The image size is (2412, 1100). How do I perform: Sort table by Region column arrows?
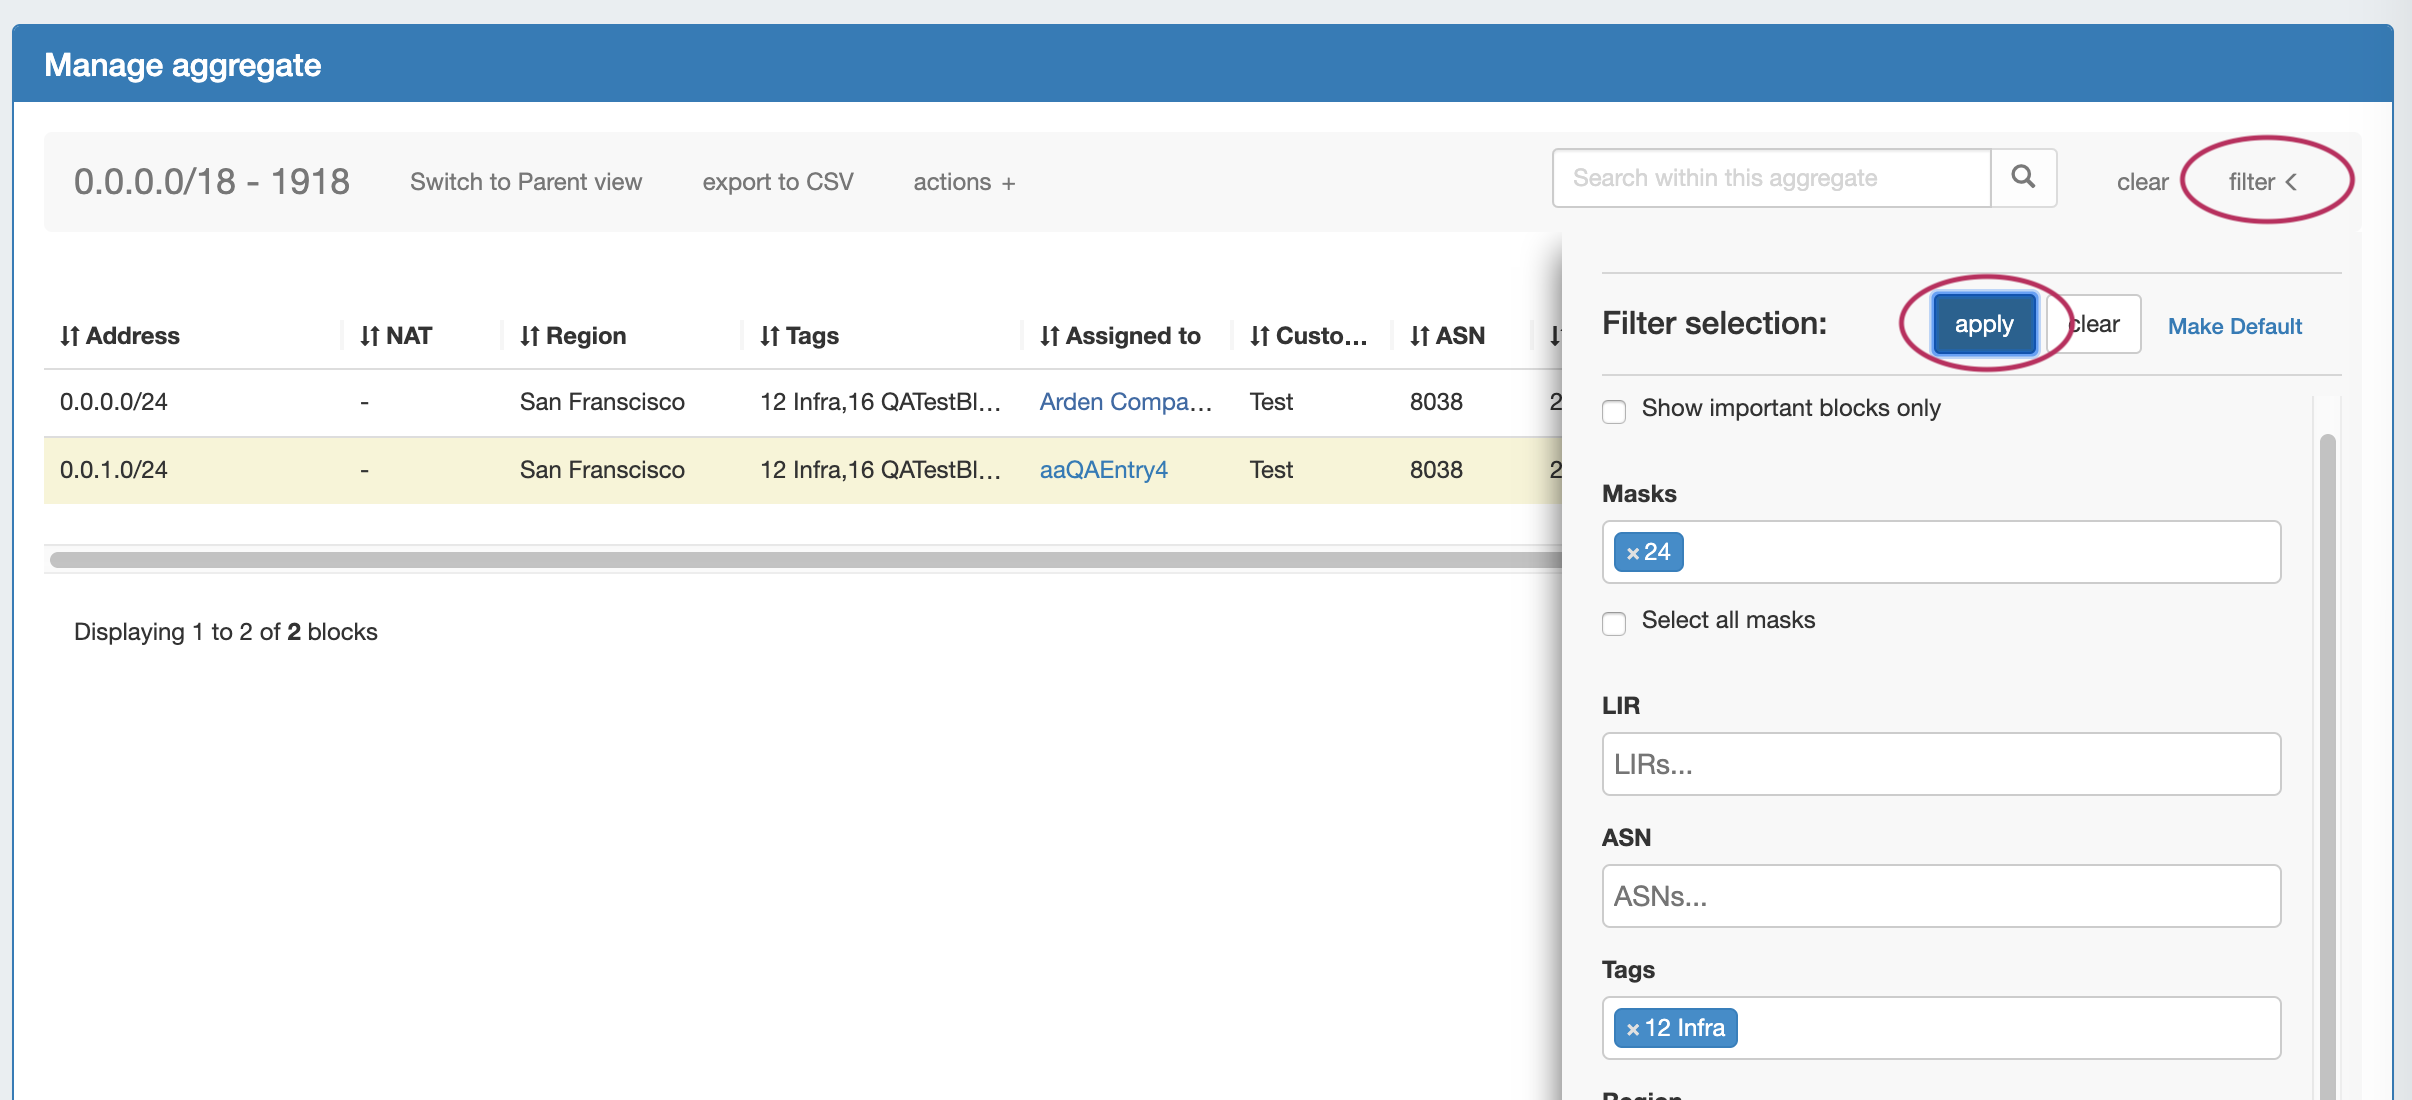529,336
